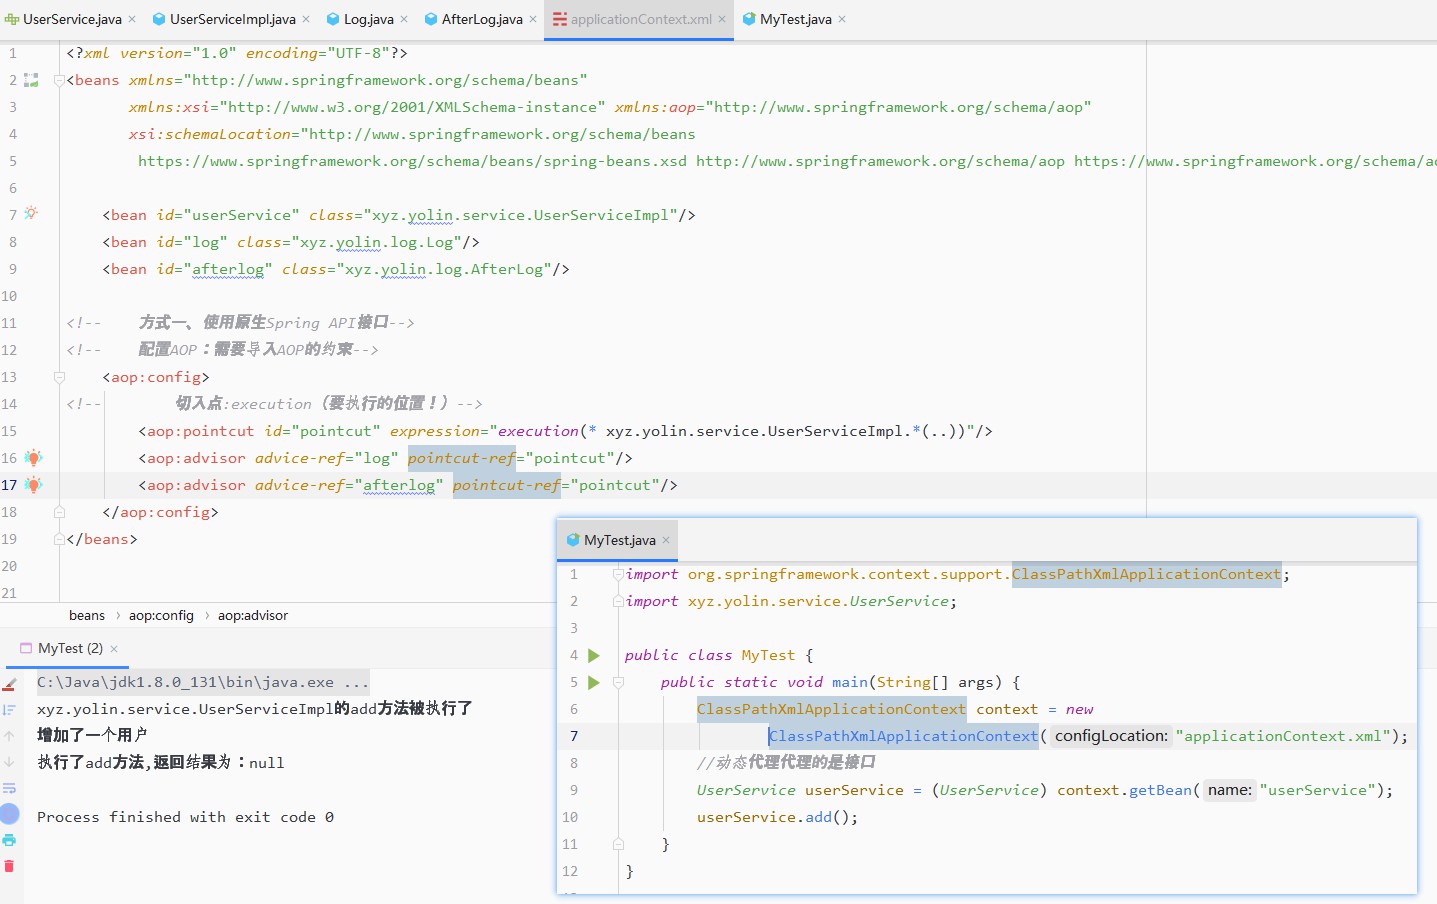This screenshot has height=904, width=1437.
Task: Select the aop:config breadcrumb
Action: point(161,615)
